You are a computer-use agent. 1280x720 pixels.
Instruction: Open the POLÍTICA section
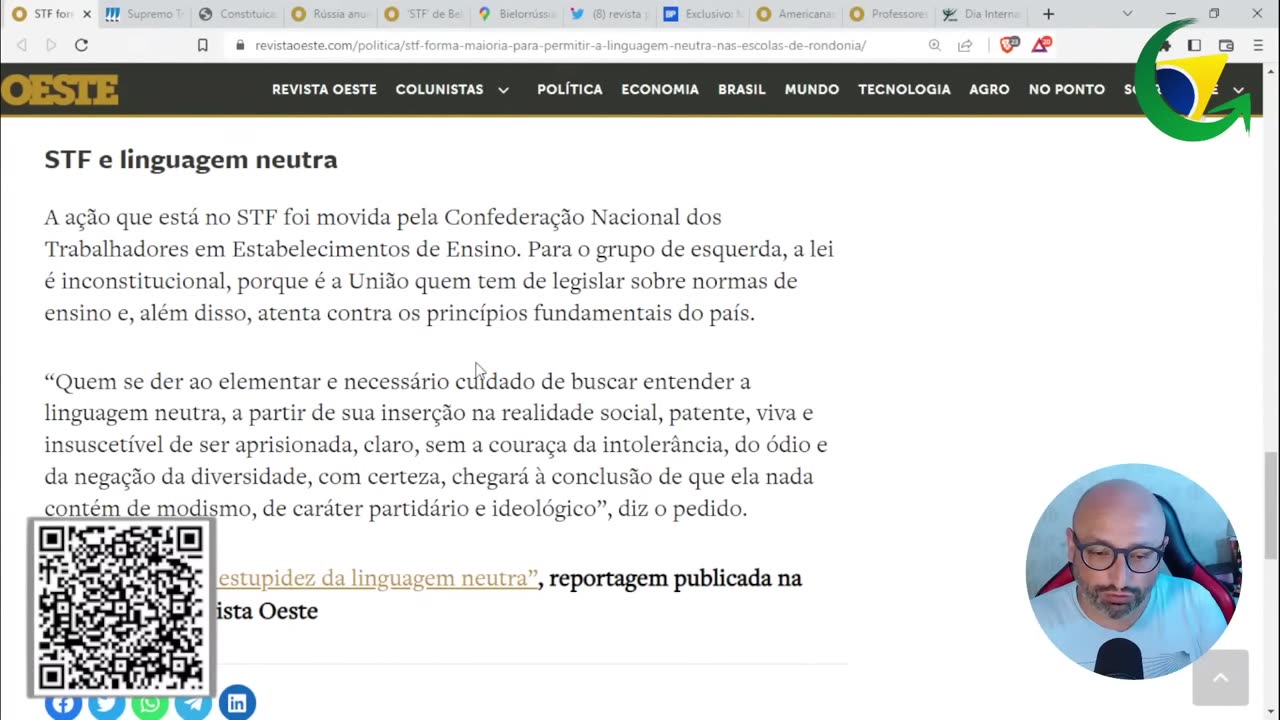coord(570,89)
